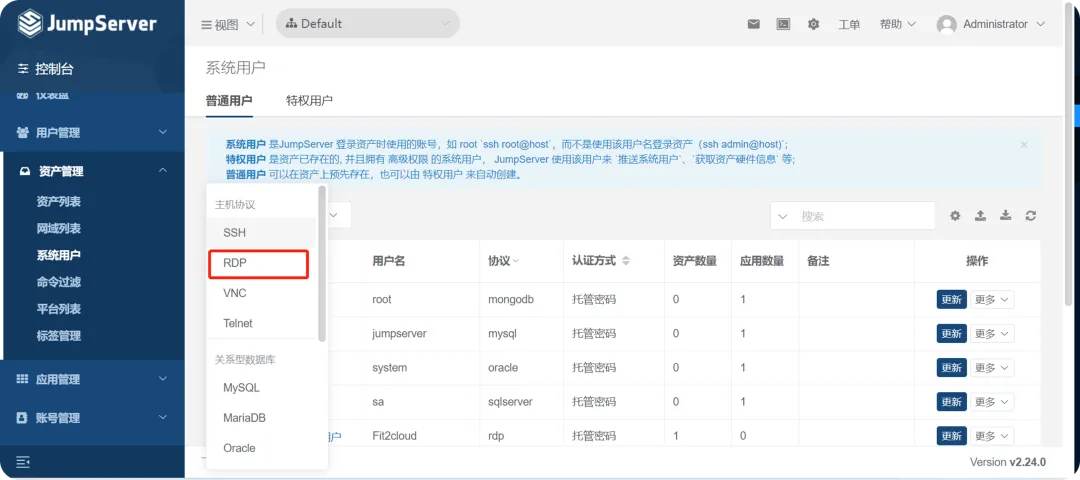Open 更多 dropdown for jumpserver row
The height and width of the screenshot is (480, 1080).
click(x=992, y=333)
